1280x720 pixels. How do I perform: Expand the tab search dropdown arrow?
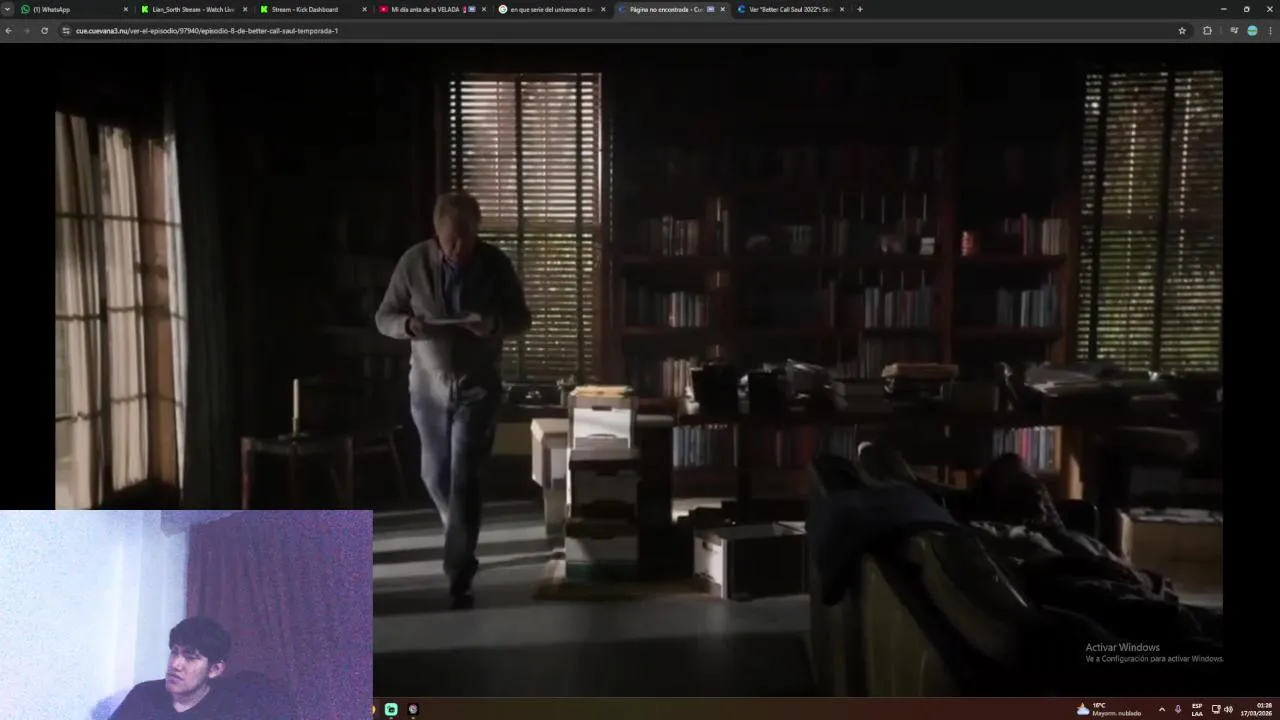click(x=7, y=9)
